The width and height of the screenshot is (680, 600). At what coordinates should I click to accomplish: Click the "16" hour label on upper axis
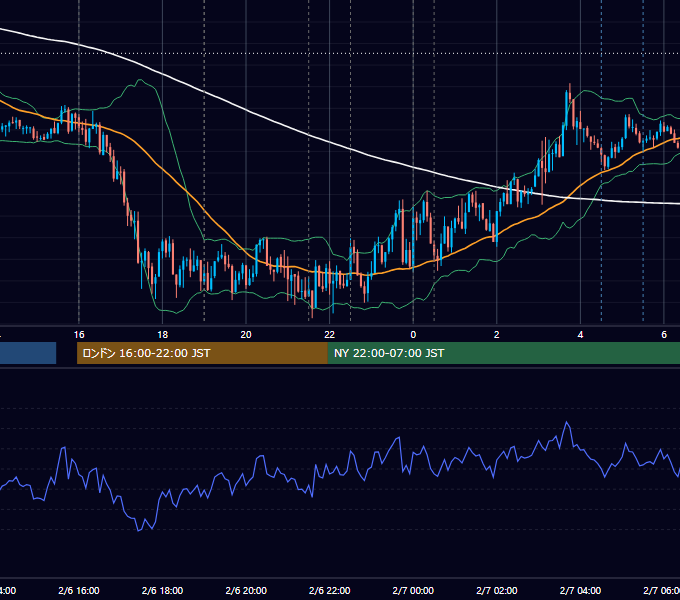click(79, 335)
